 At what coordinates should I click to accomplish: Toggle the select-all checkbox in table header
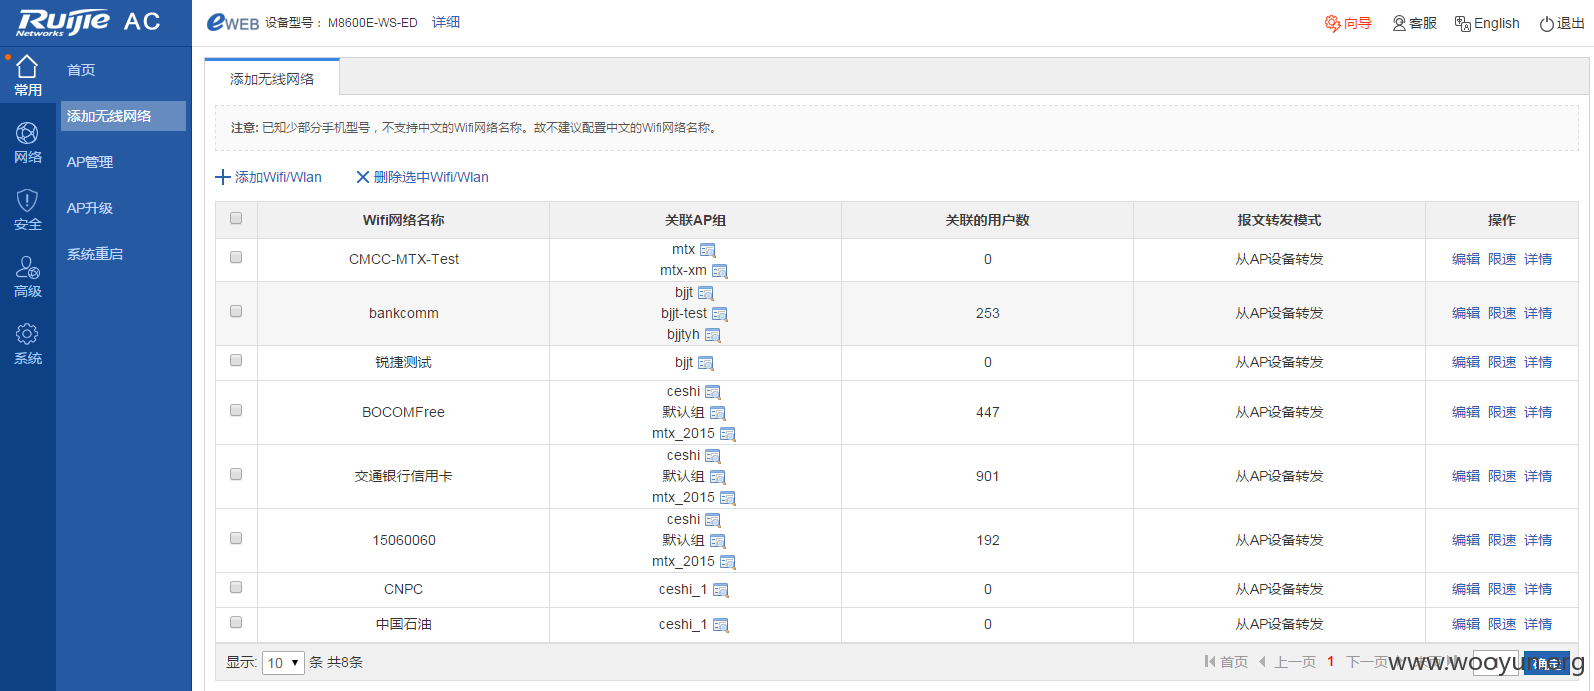(x=236, y=218)
